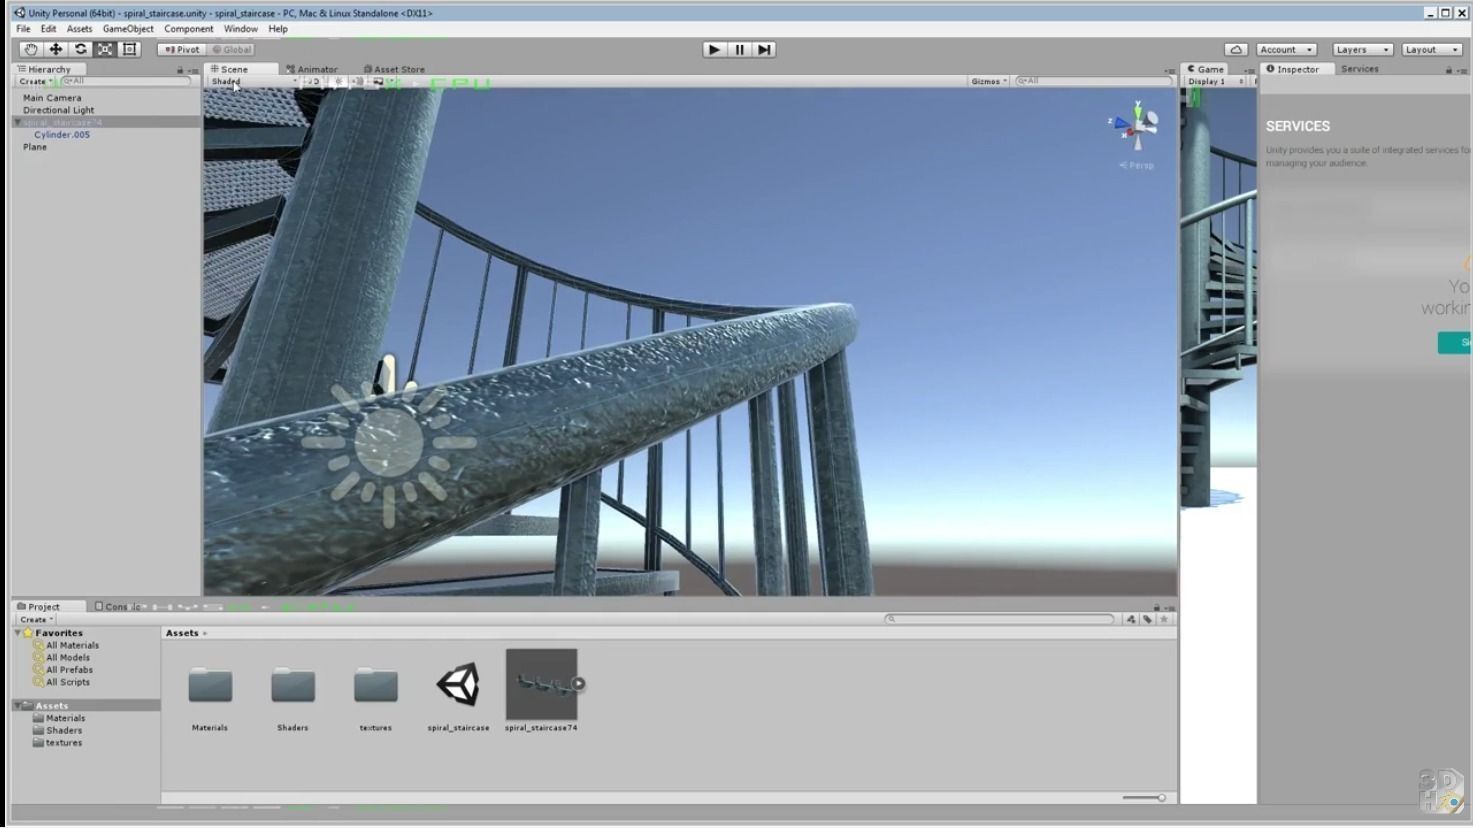Select the Hand navigation tool
Image resolution: width=1473 pixels, height=828 pixels.
(30, 49)
